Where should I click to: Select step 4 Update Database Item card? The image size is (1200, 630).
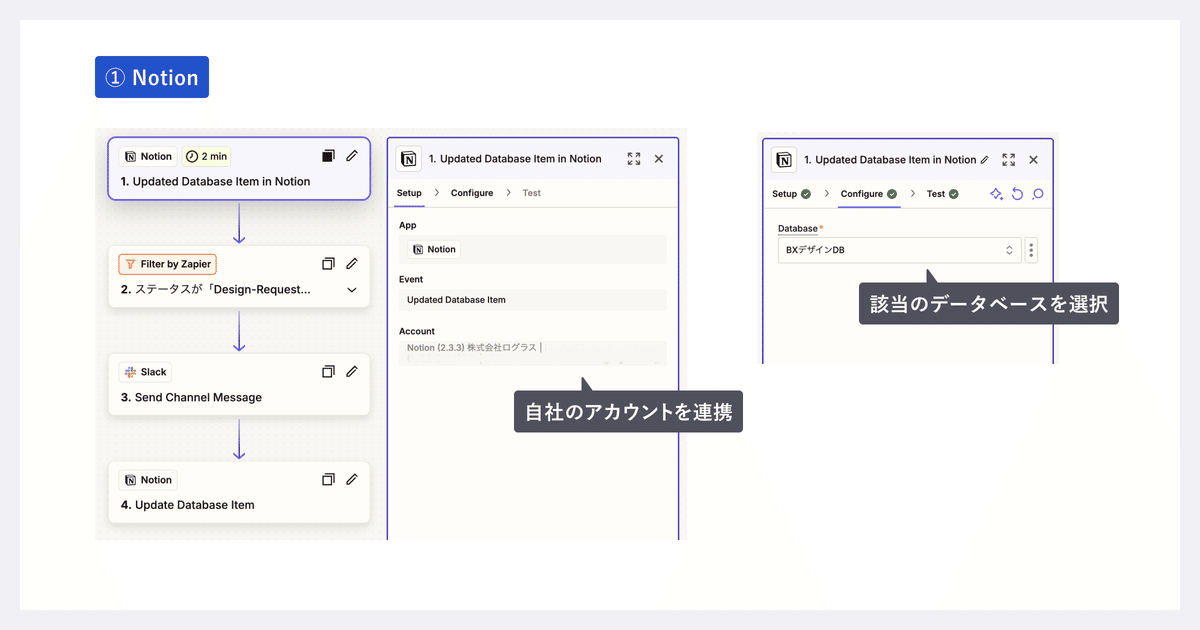click(239, 492)
